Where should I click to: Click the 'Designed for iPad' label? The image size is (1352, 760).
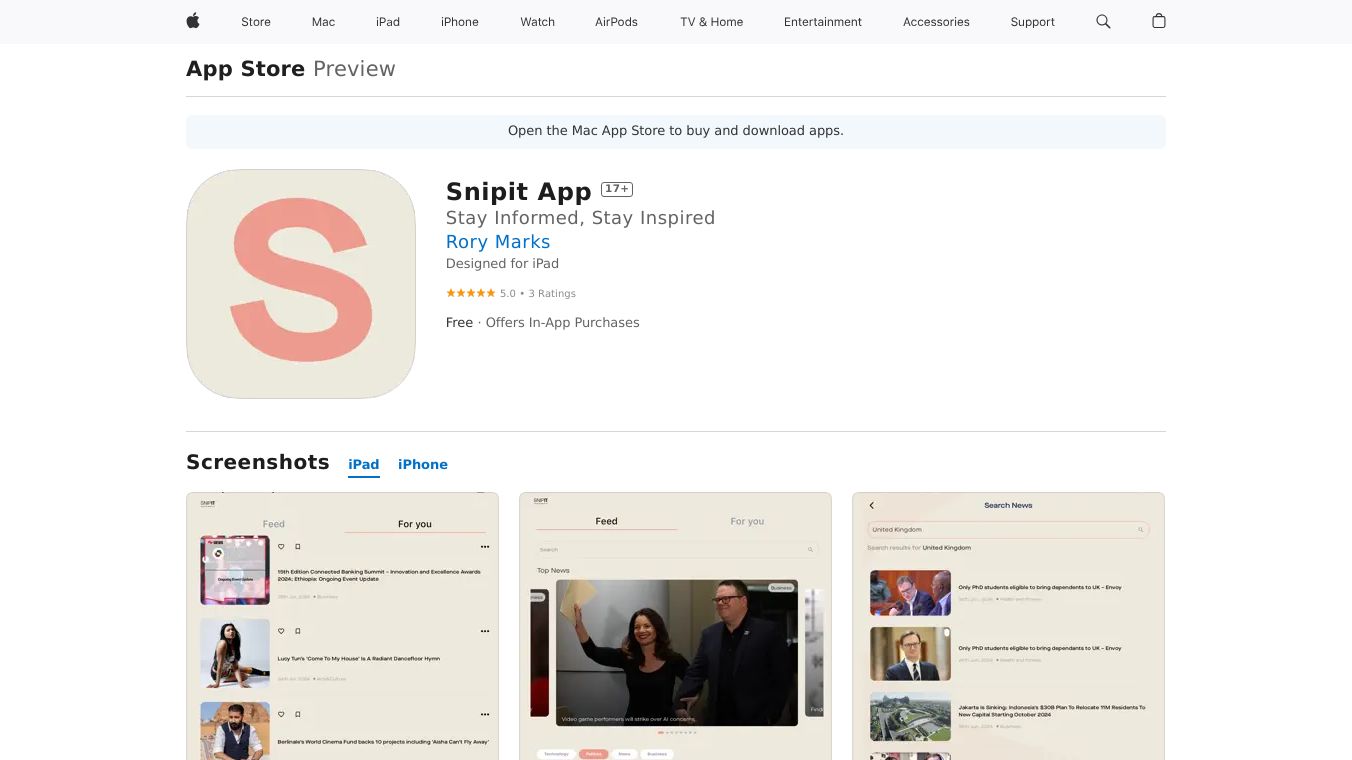click(502, 264)
